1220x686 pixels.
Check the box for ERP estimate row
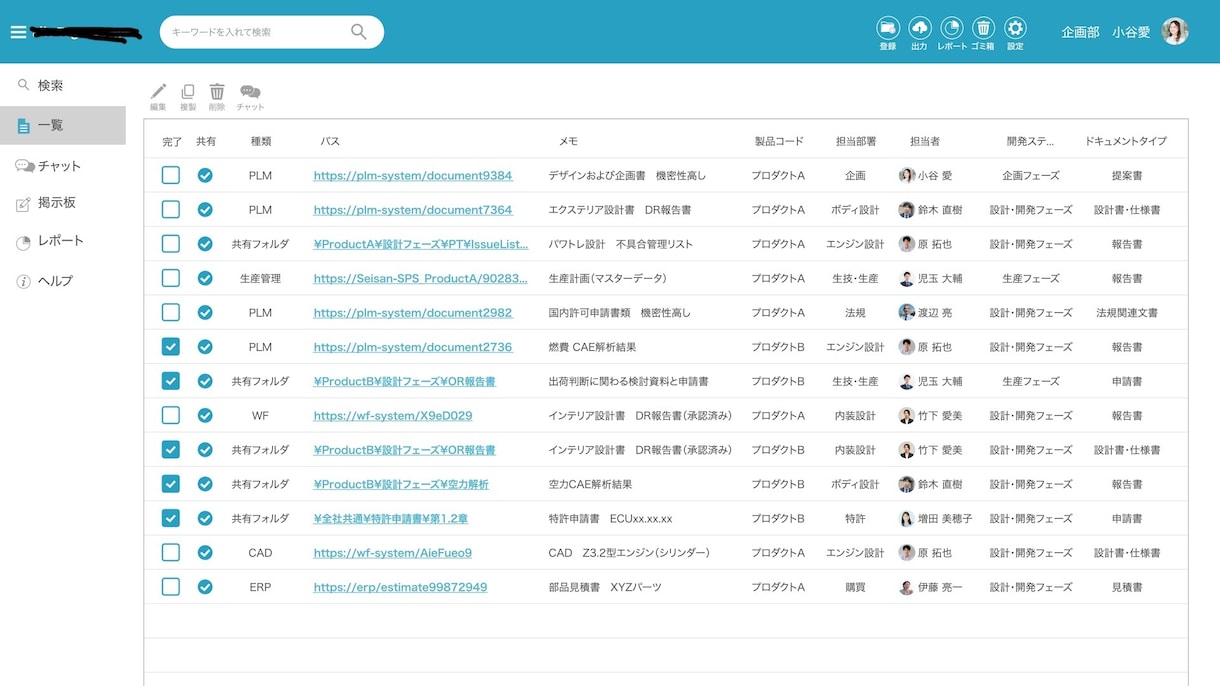171,587
